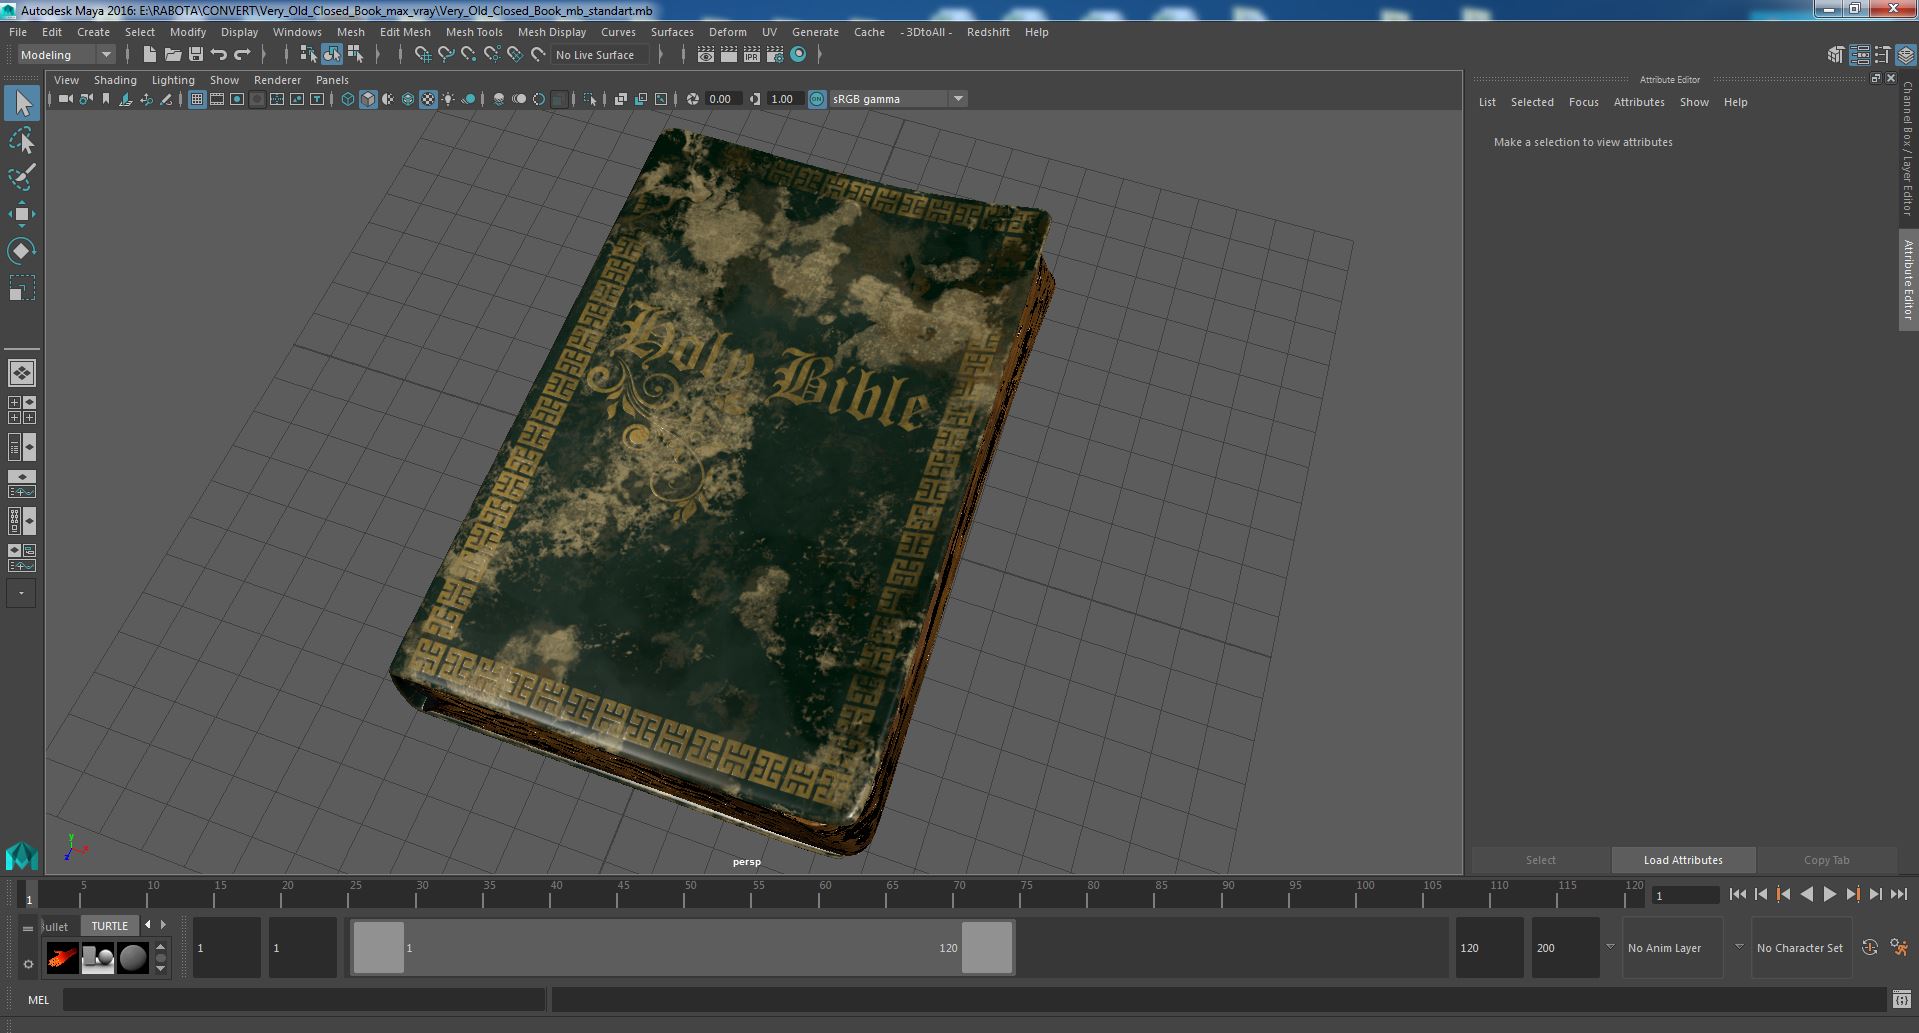Start IPR render icon
This screenshot has width=1919, height=1033.
click(752, 55)
